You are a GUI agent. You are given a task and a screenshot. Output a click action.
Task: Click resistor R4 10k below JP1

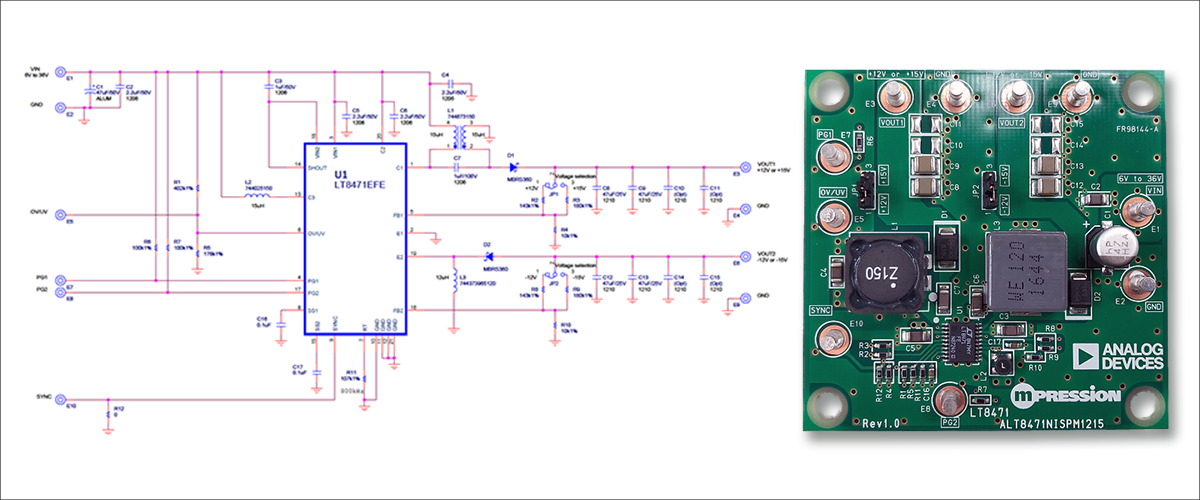[553, 230]
